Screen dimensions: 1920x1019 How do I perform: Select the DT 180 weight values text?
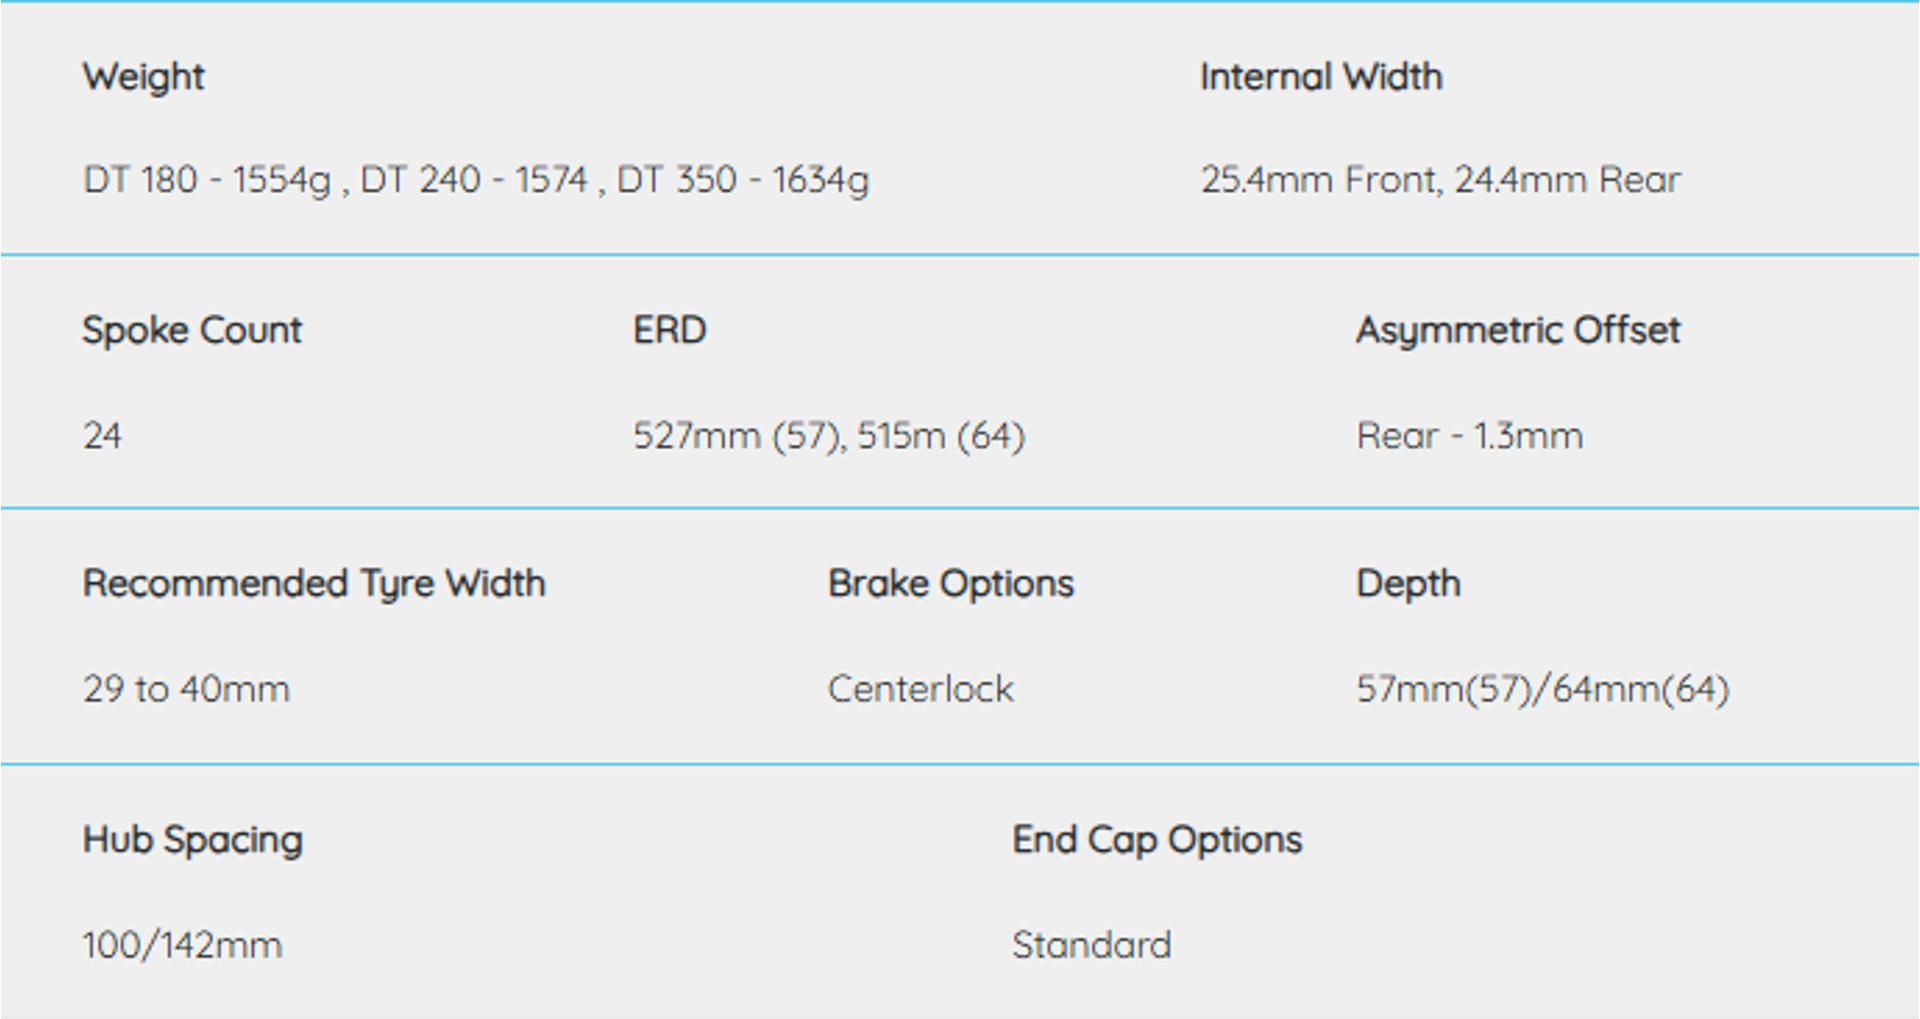click(476, 180)
